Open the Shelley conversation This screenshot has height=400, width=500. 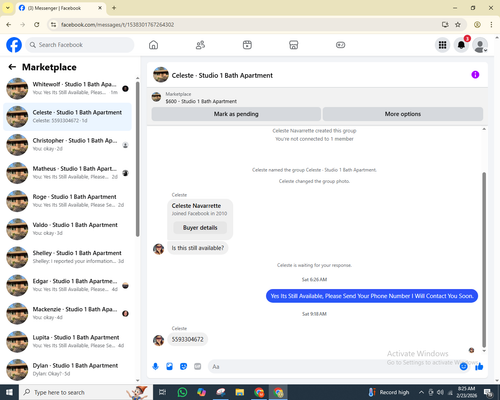[x=67, y=257]
